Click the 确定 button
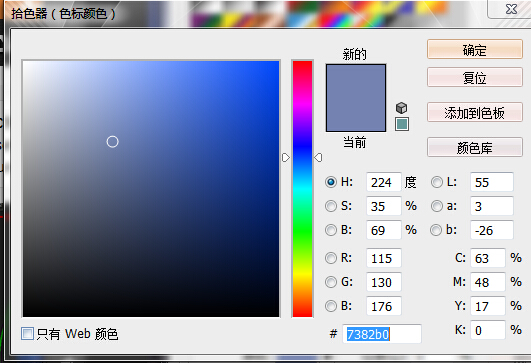This screenshot has height=363, width=531. 475,49
